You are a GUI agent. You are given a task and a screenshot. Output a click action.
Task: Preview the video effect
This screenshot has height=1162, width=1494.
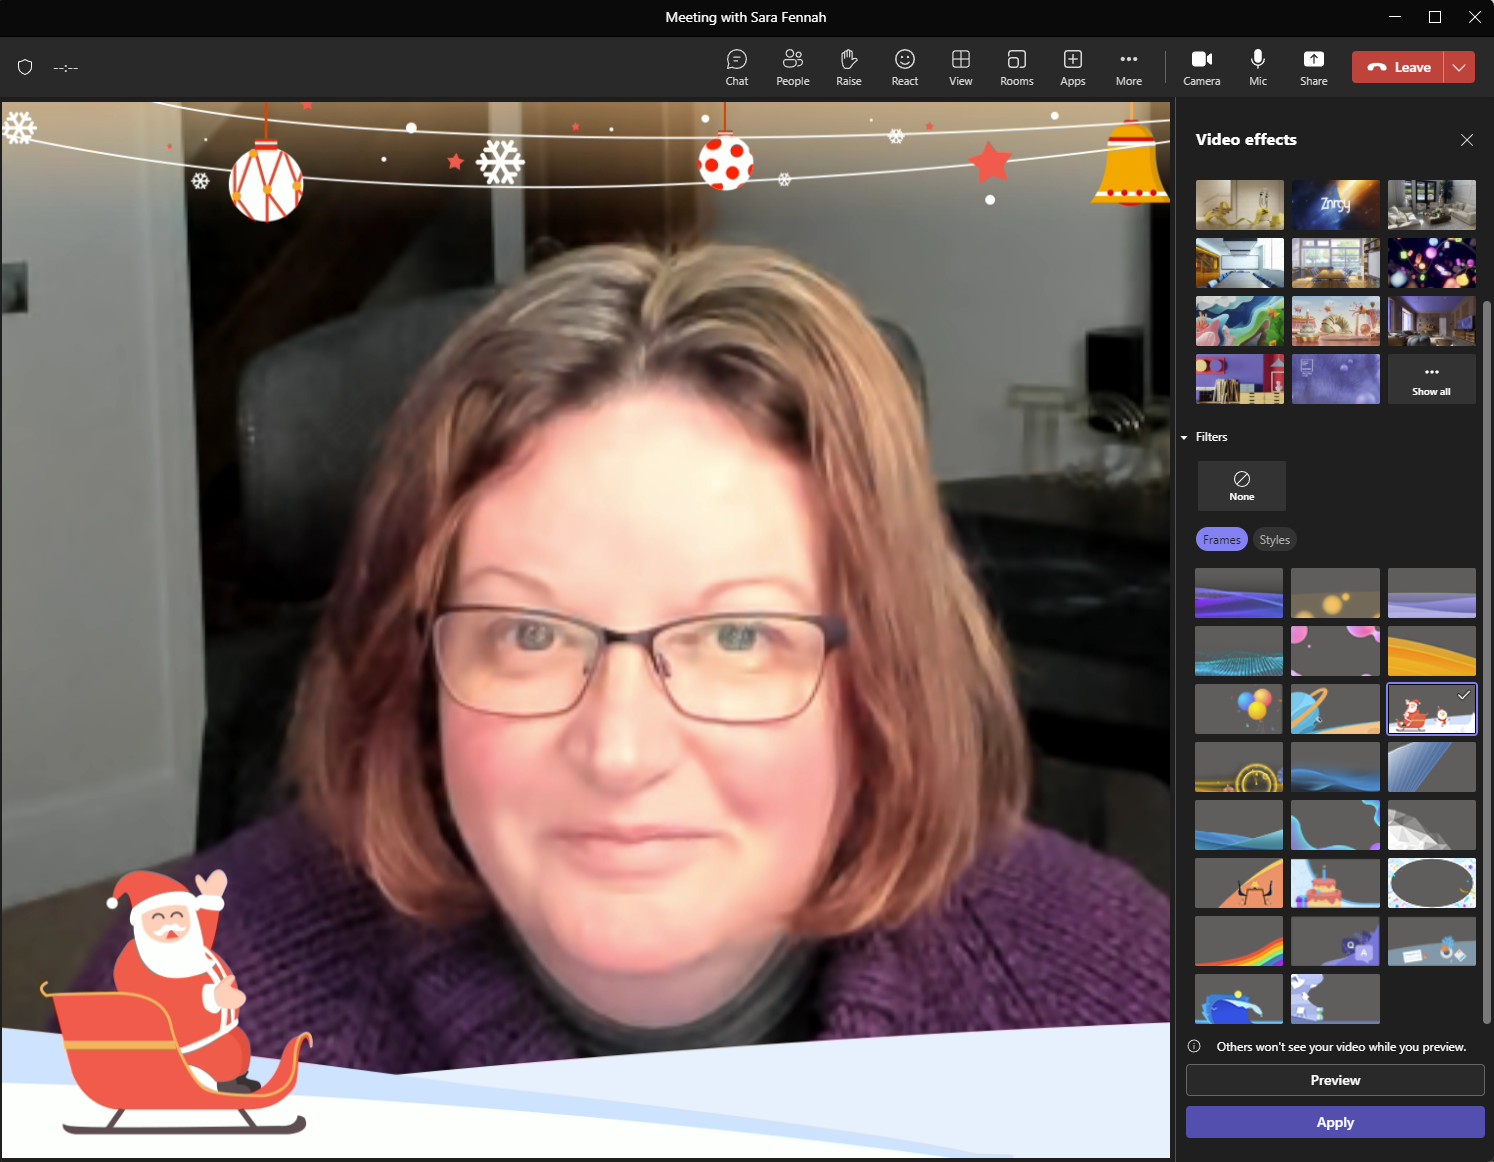(1335, 1080)
